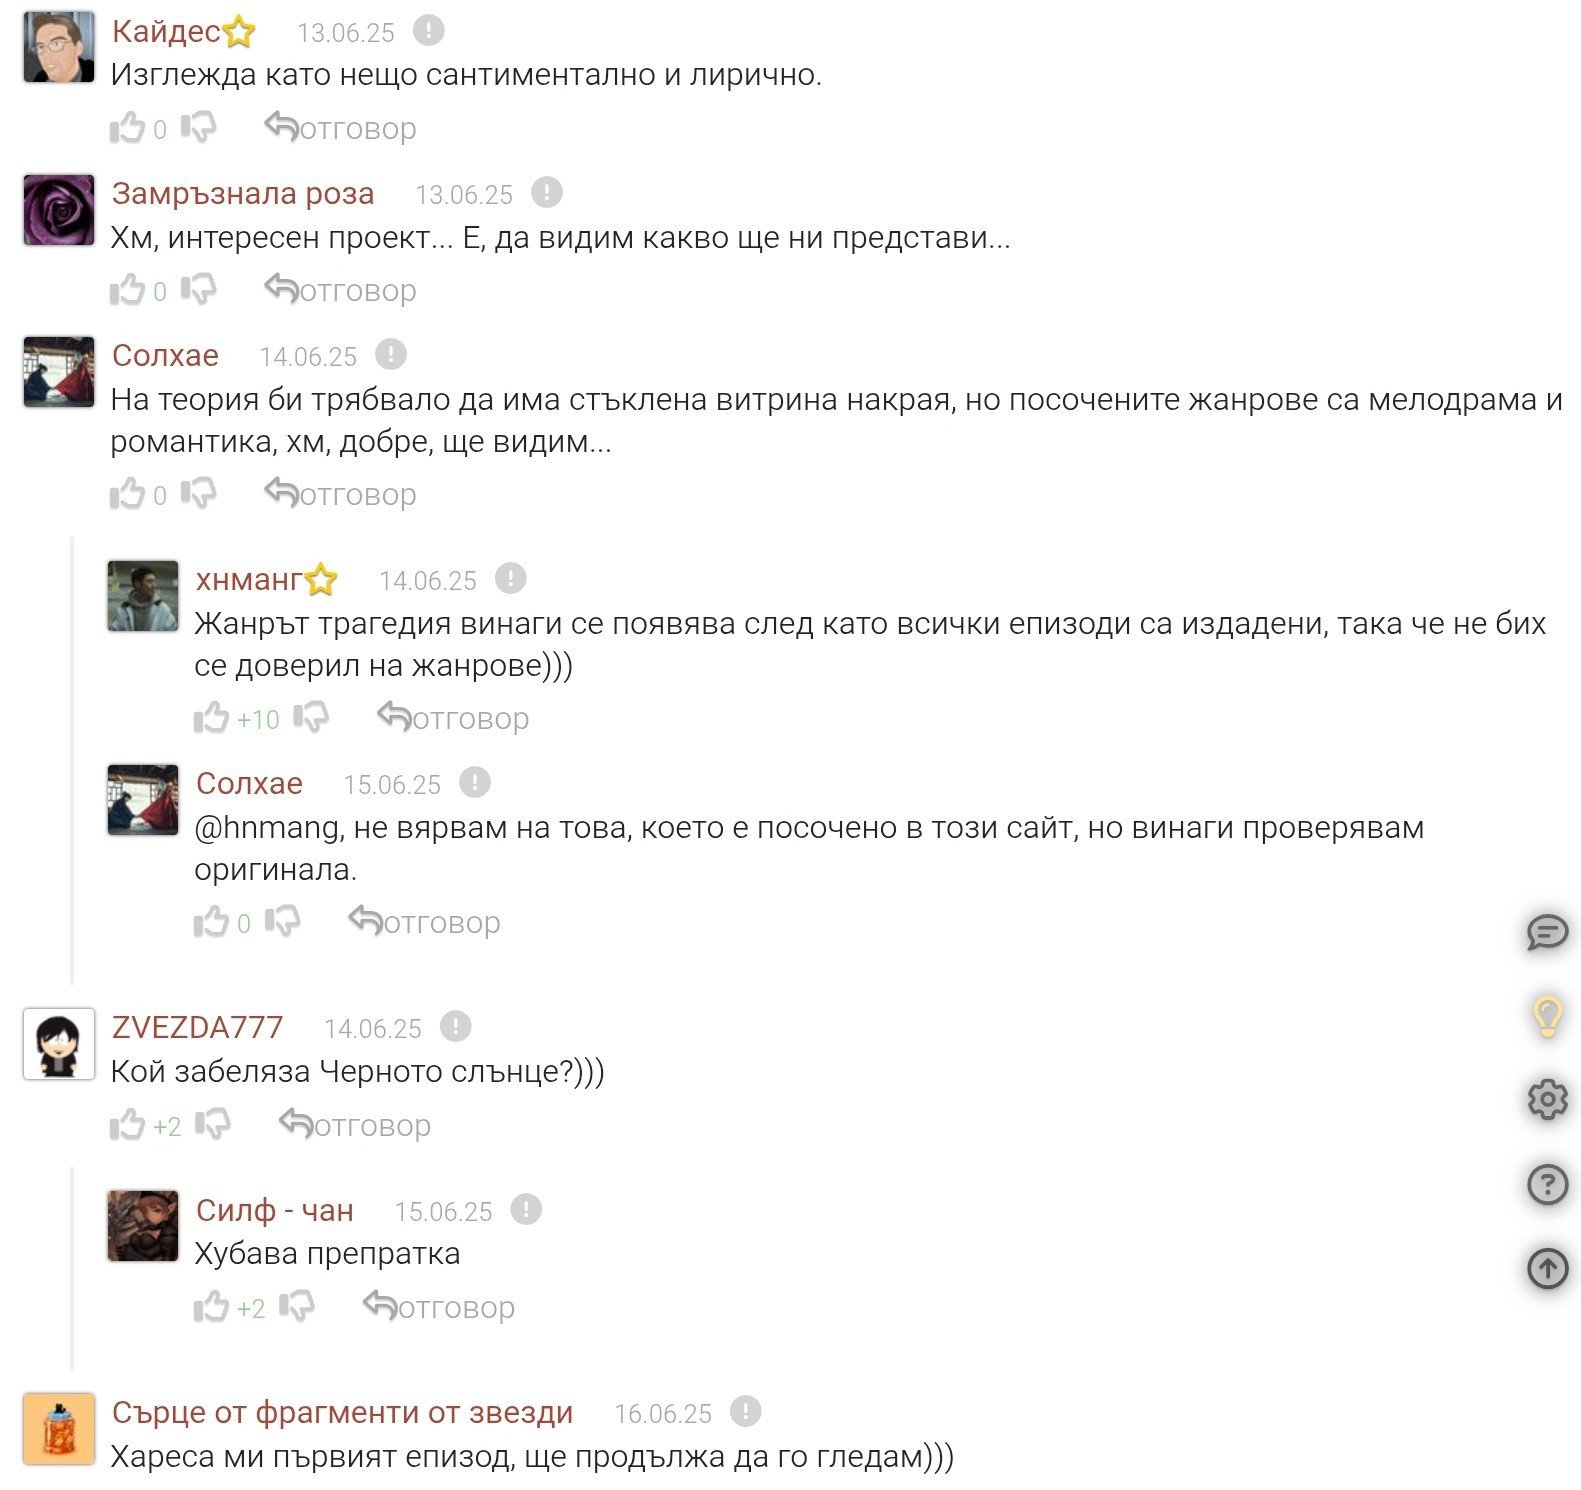Viewport: 1581px width, 1490px height.
Task: Dislike Замръзнала роза's comment
Action: [199, 290]
